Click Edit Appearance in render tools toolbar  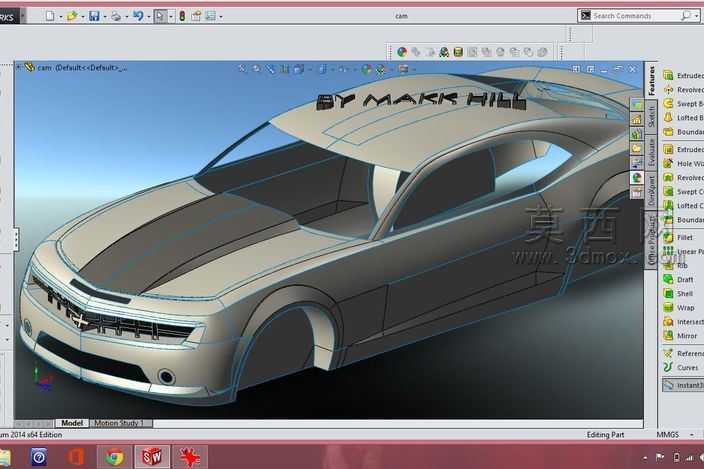point(402,52)
